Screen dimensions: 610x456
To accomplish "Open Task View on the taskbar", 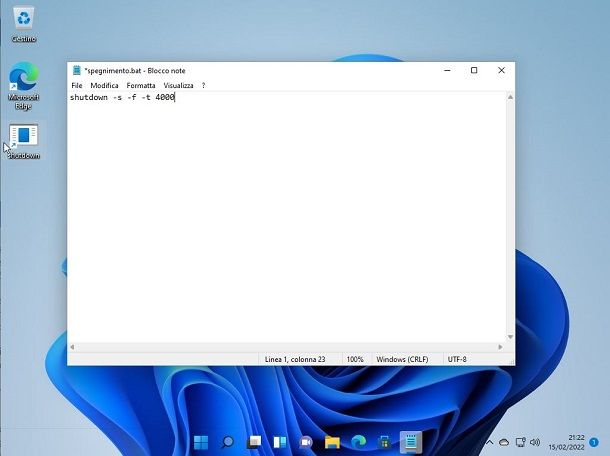I will point(254,442).
